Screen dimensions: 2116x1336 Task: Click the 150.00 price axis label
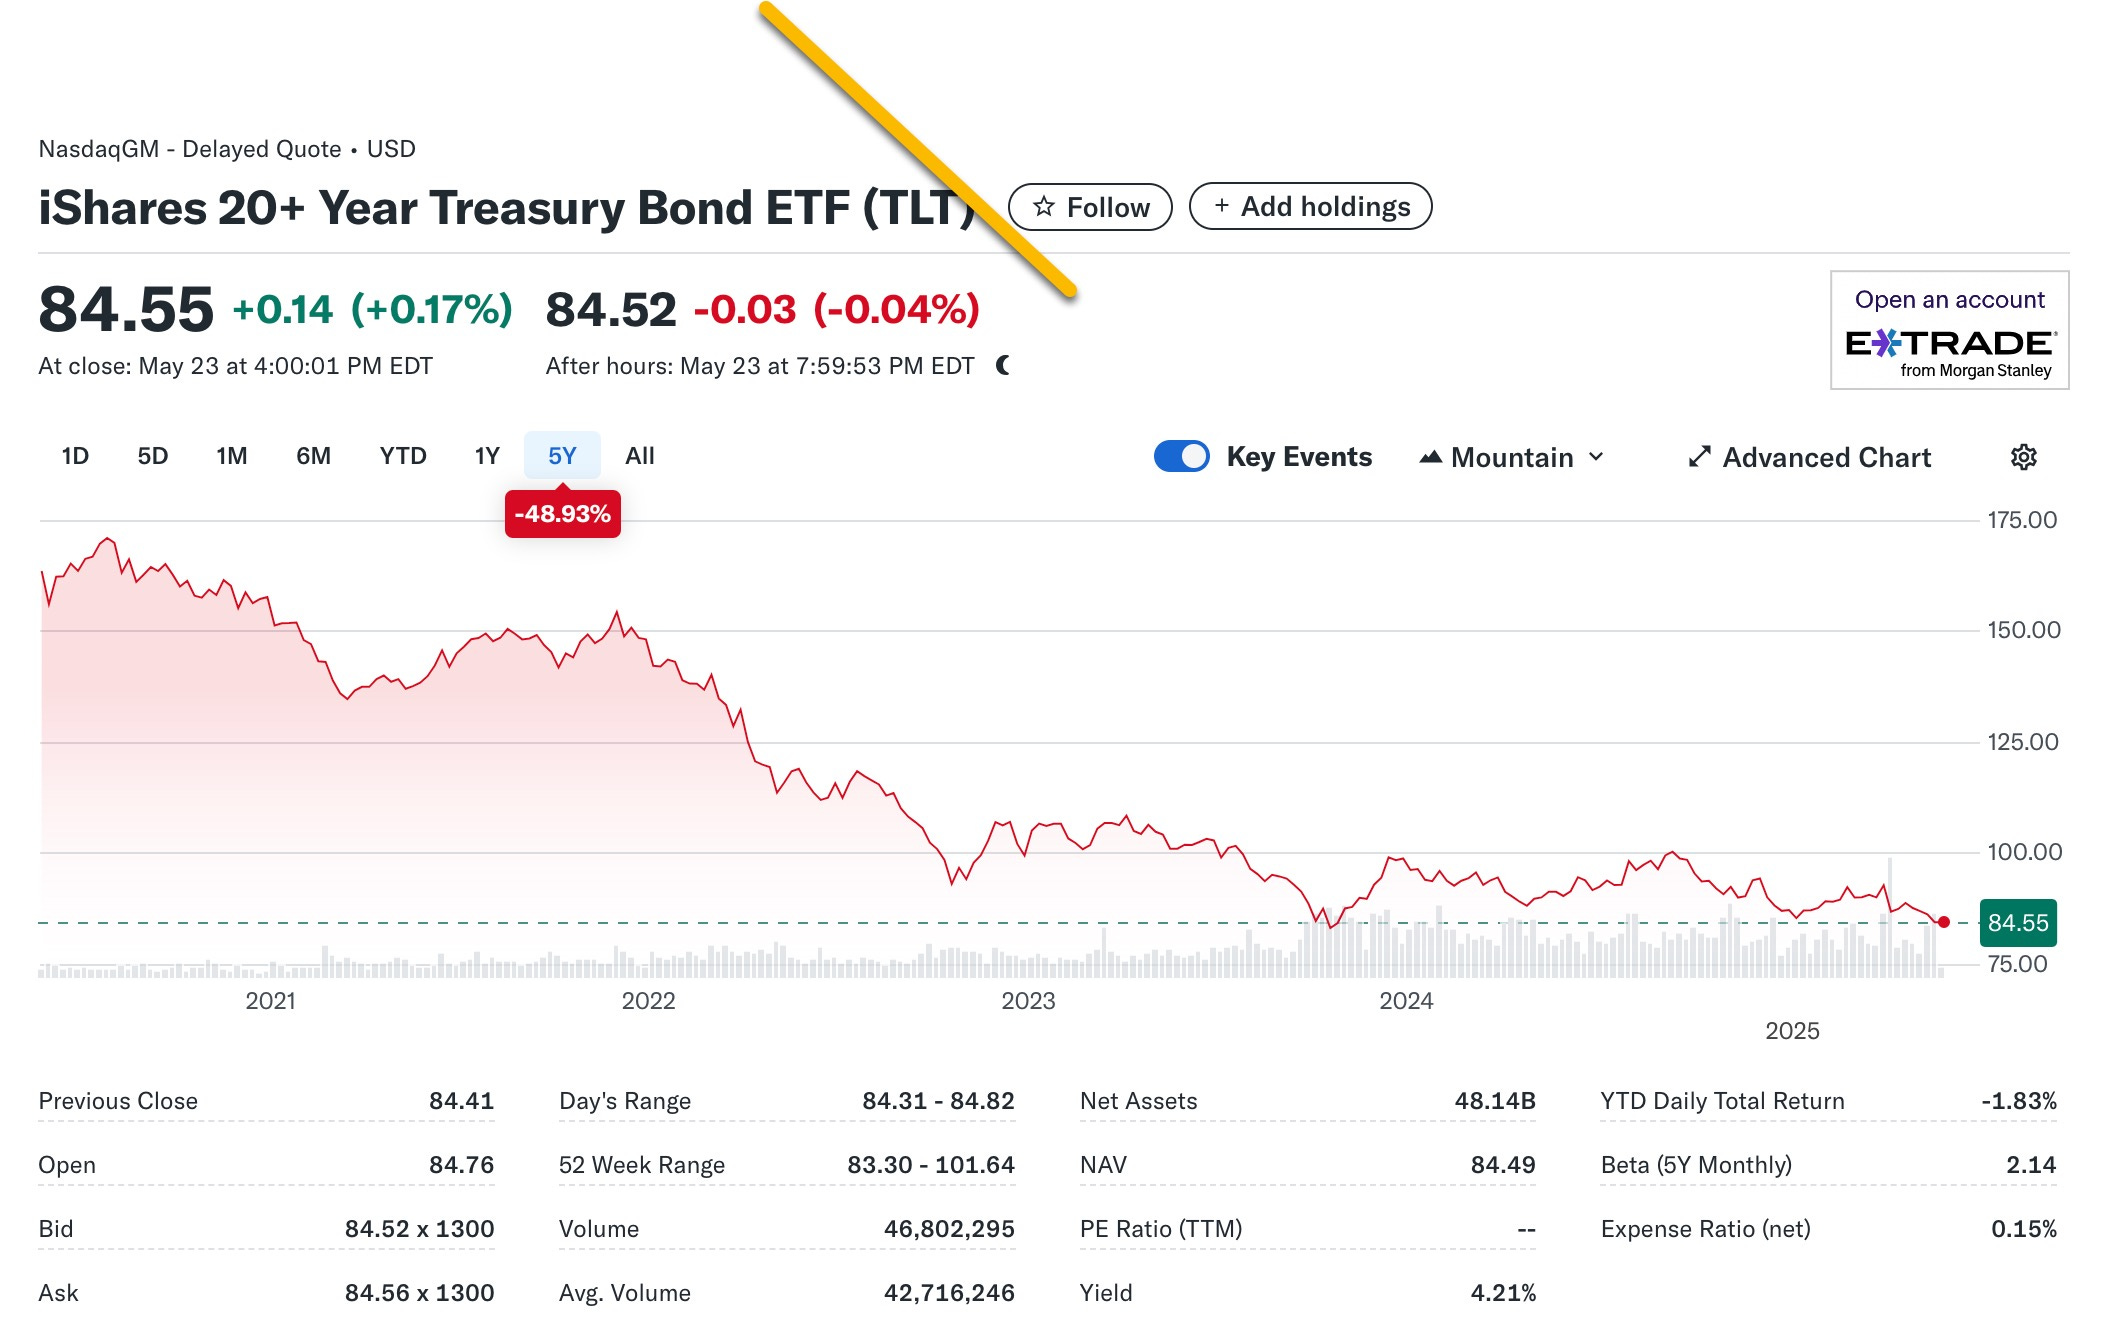pos(2024,630)
